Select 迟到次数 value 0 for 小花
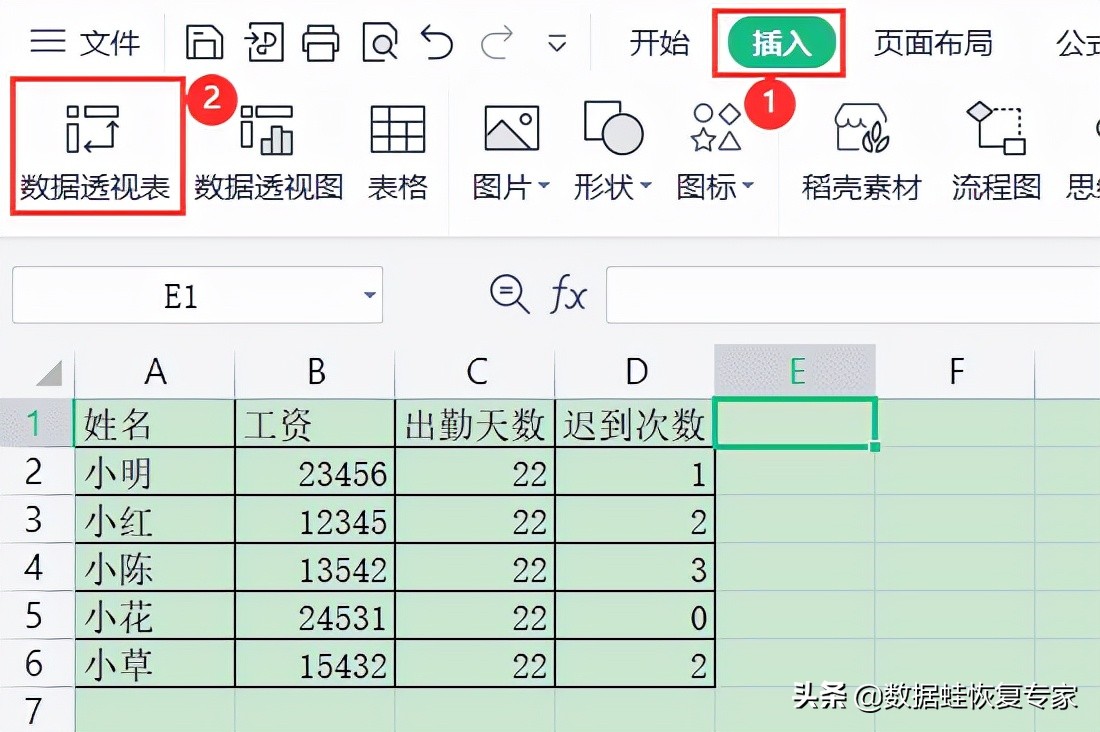 click(635, 615)
